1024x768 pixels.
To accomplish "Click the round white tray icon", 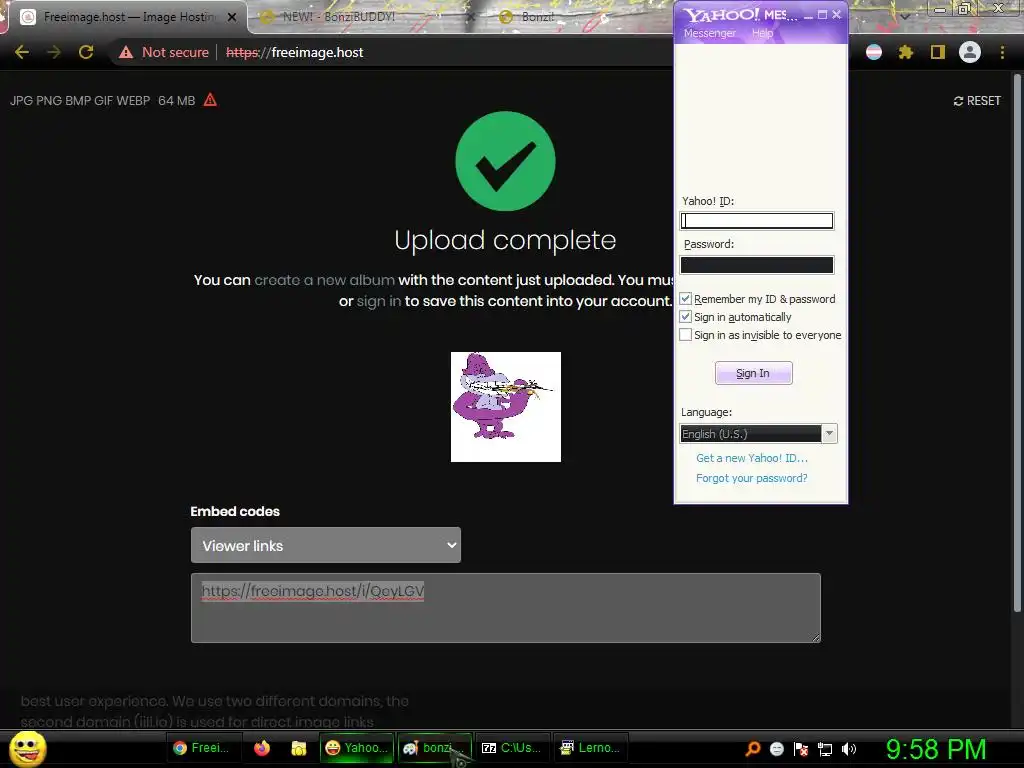I will click(776, 749).
